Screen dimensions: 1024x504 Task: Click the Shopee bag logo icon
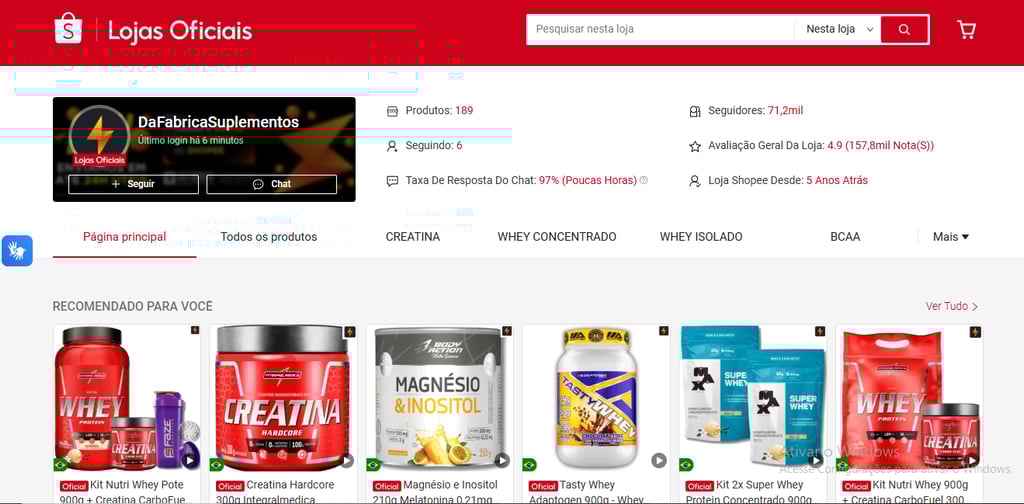pyautogui.click(x=68, y=29)
